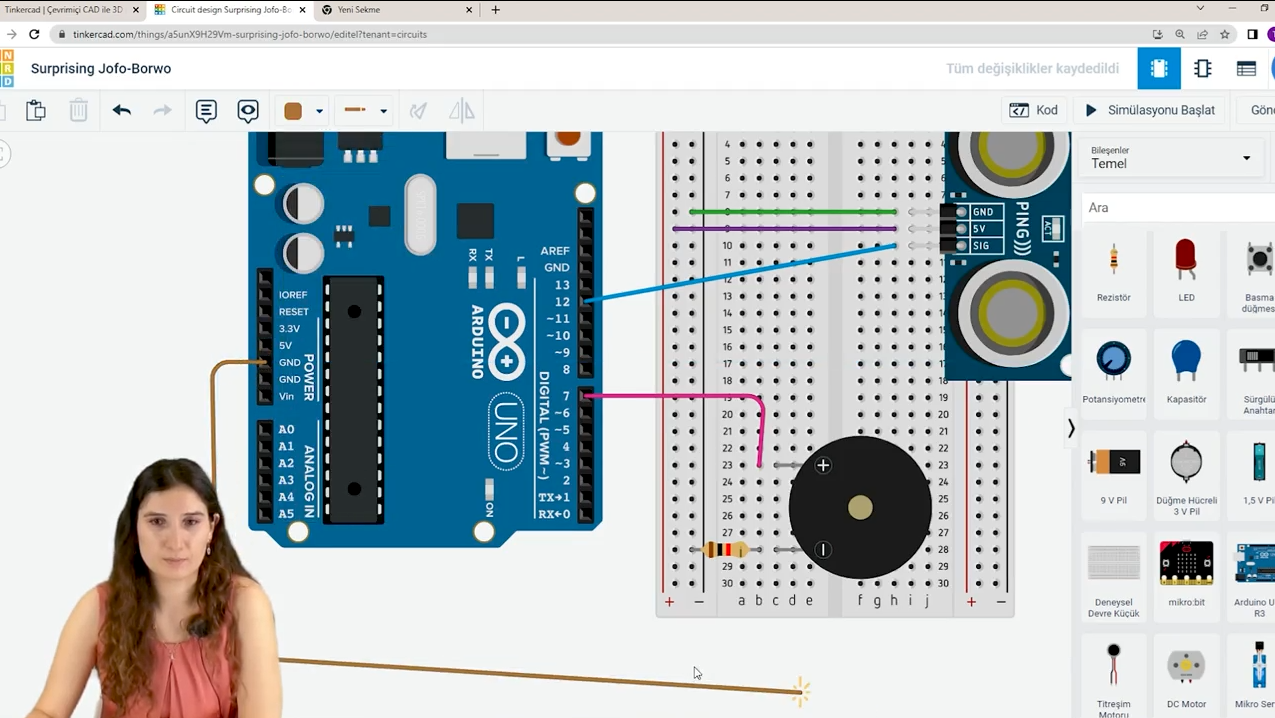Open the wire color dropdown arrow
Viewport: 1275px width, 718px height.
click(x=318, y=111)
